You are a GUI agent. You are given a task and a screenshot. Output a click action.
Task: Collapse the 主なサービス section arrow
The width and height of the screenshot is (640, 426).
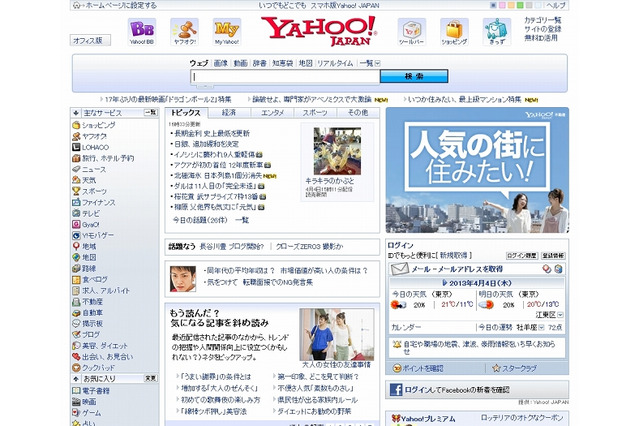76,113
